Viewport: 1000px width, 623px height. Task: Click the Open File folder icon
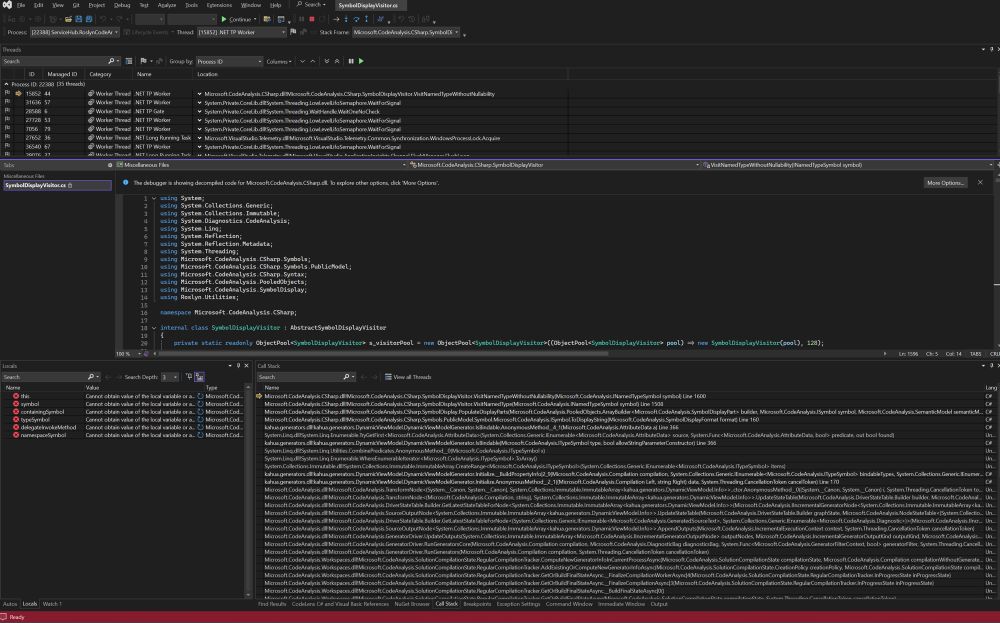68,19
